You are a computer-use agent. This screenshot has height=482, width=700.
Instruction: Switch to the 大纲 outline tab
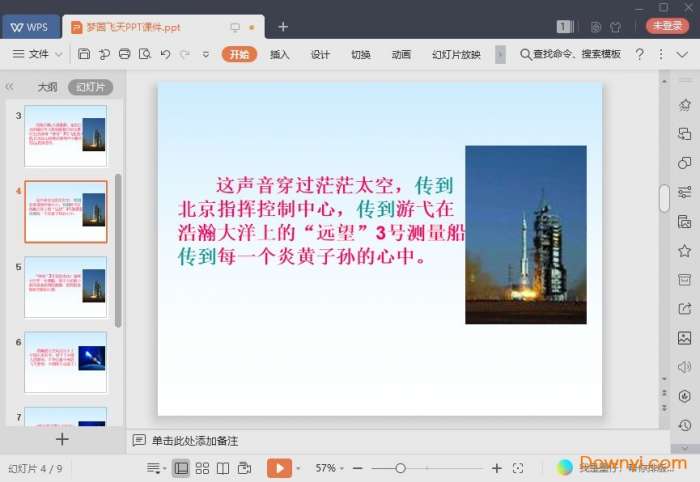47,87
